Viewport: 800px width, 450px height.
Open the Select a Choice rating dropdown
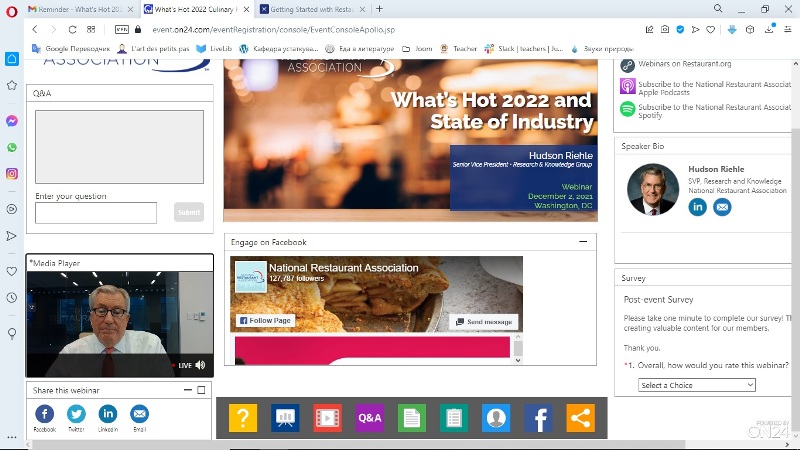(x=696, y=385)
